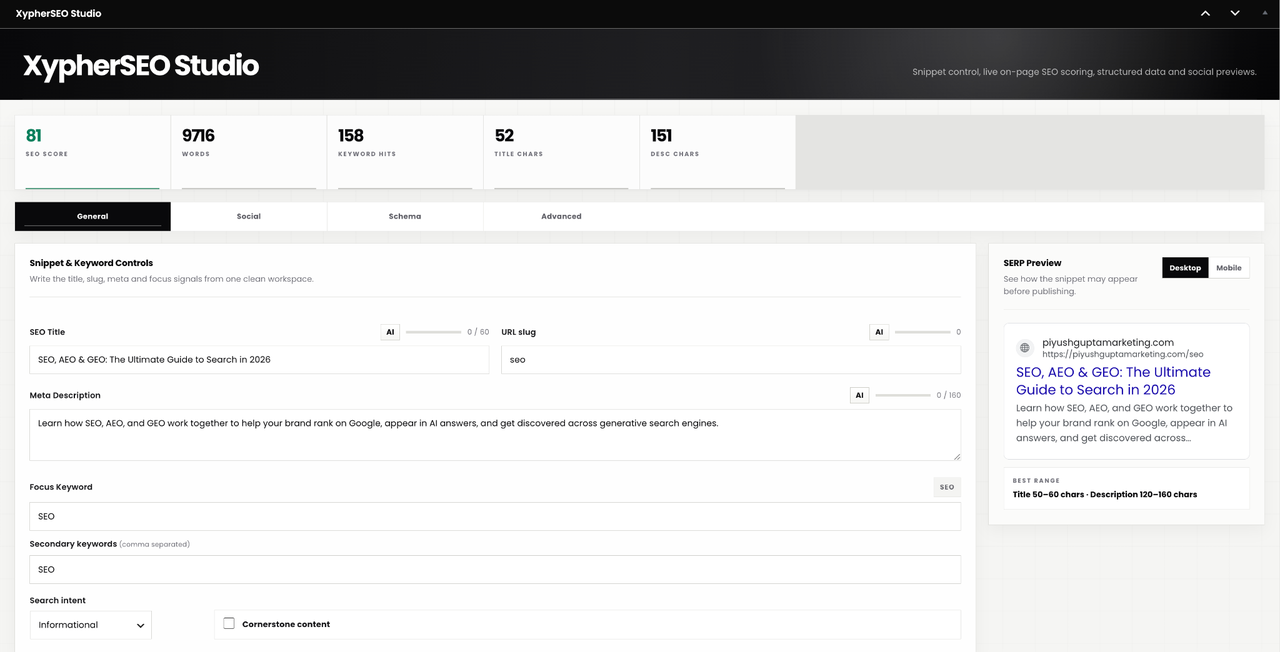
Task: Click the Meta Description length meter
Action: tap(903, 395)
